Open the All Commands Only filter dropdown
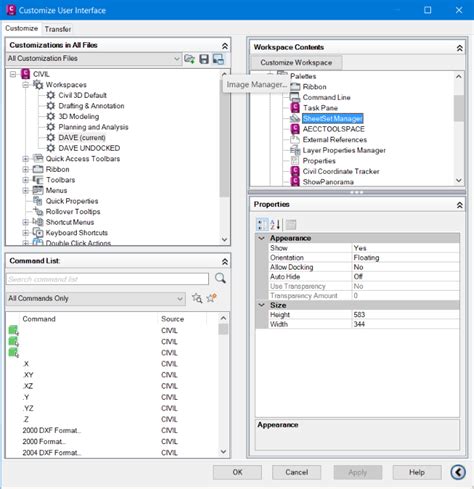The height and width of the screenshot is (489, 474). 180,298
